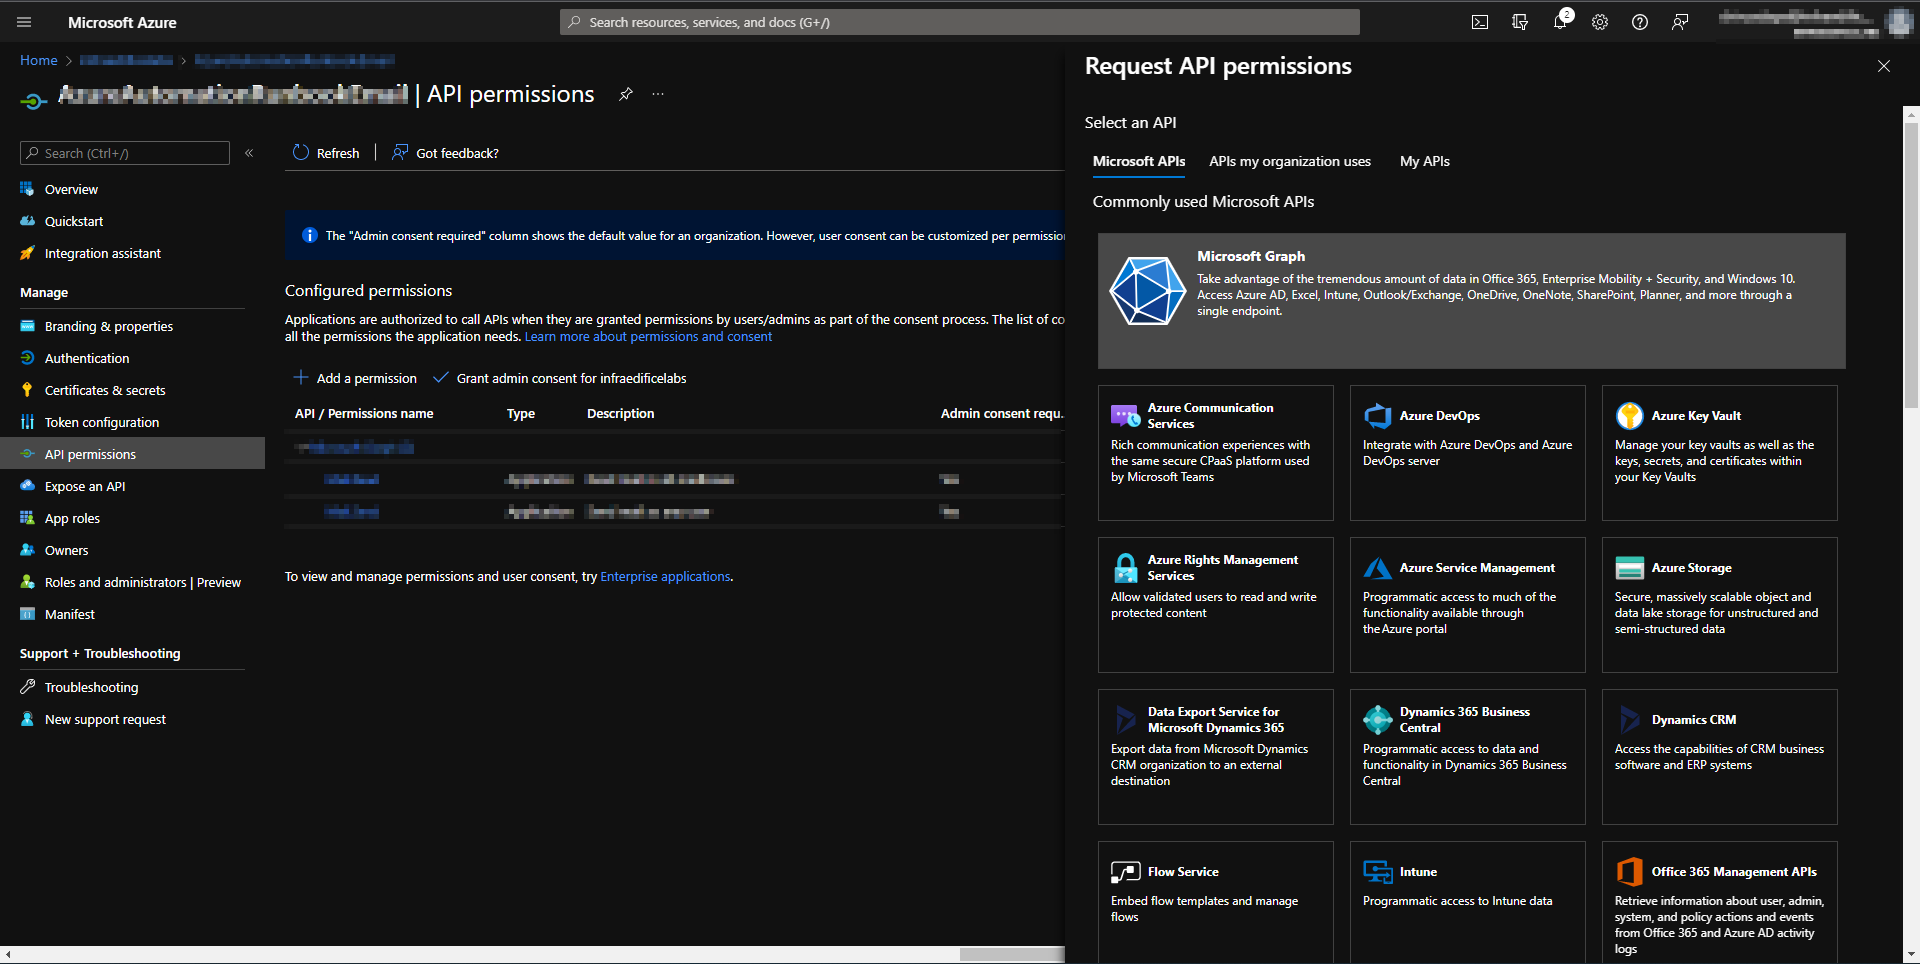The image size is (1920, 964).
Task: Select Office 365 Management APIs card
Action: tap(1720, 902)
